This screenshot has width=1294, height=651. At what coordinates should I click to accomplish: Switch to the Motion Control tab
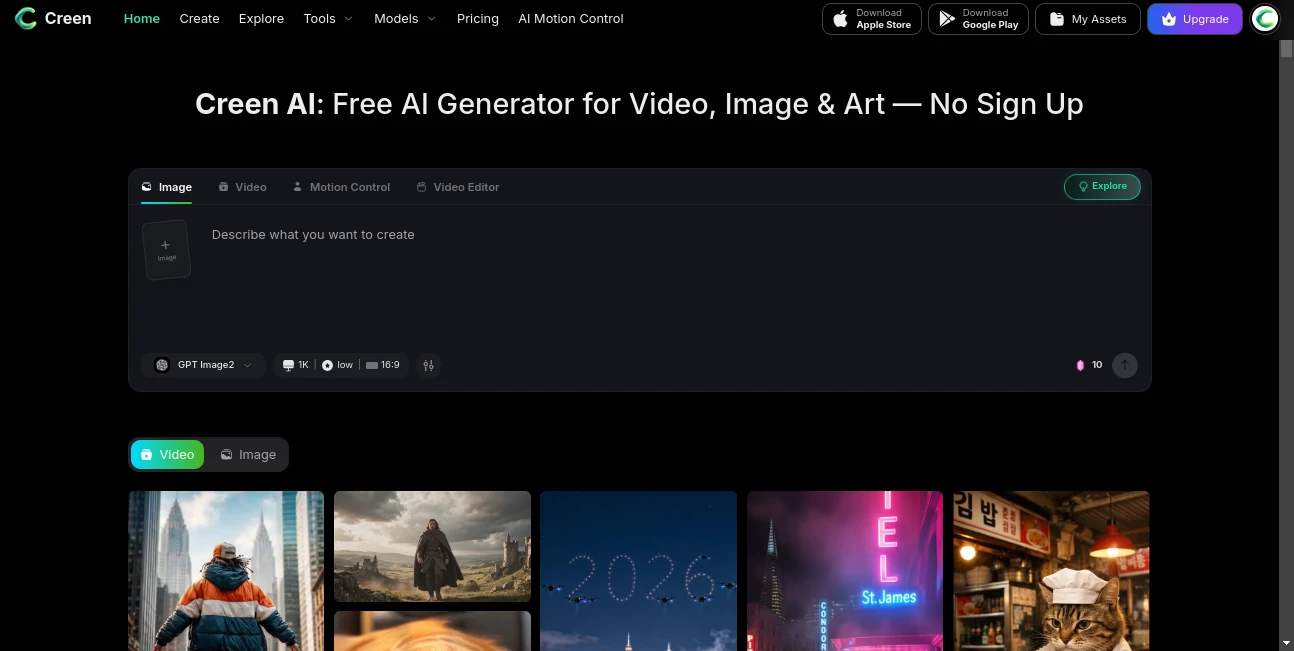(x=341, y=187)
